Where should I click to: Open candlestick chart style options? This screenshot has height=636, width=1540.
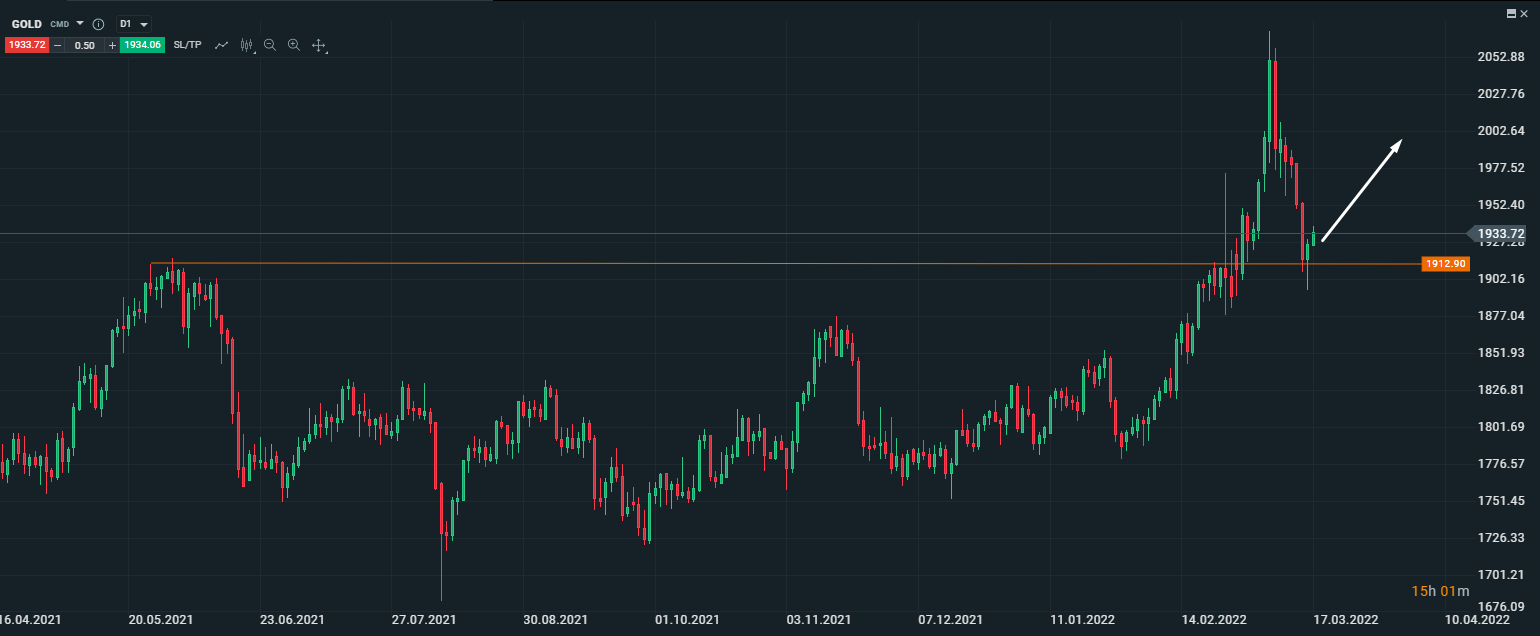point(247,45)
